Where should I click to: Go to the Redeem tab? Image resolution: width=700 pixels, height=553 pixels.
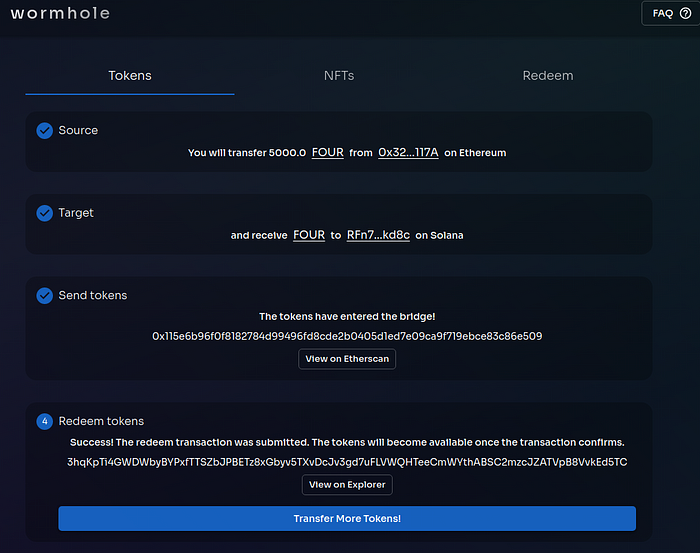coord(548,76)
